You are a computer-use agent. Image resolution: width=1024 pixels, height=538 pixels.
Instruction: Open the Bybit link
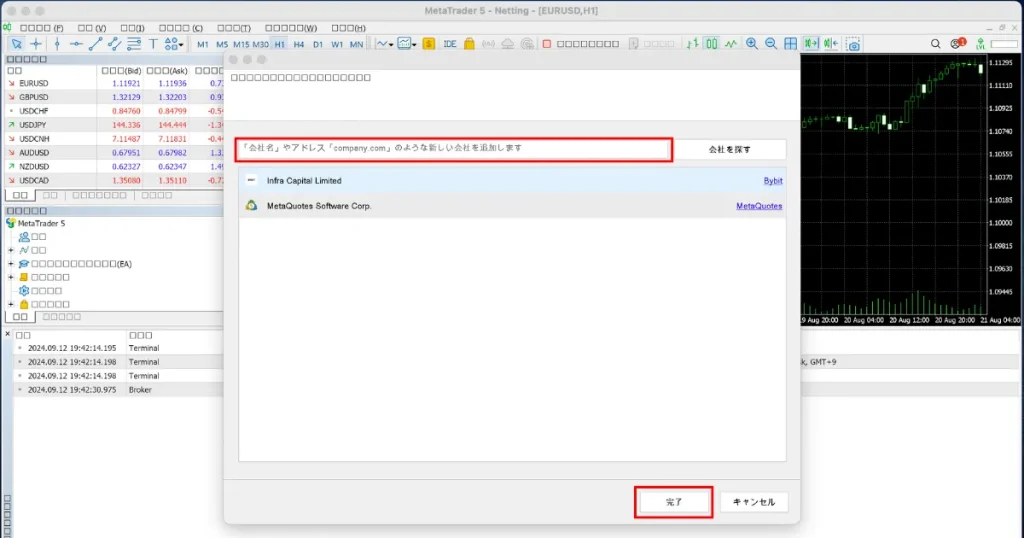773,181
